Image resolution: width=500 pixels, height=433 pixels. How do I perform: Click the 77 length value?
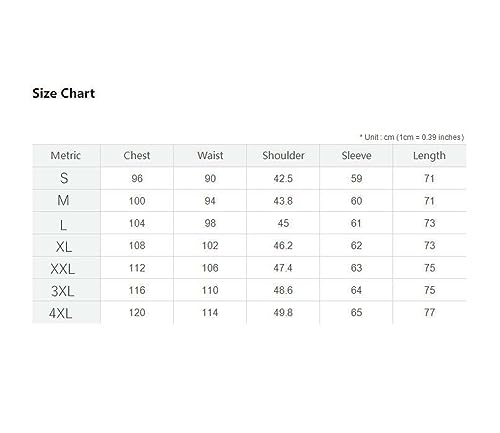[x=429, y=312]
